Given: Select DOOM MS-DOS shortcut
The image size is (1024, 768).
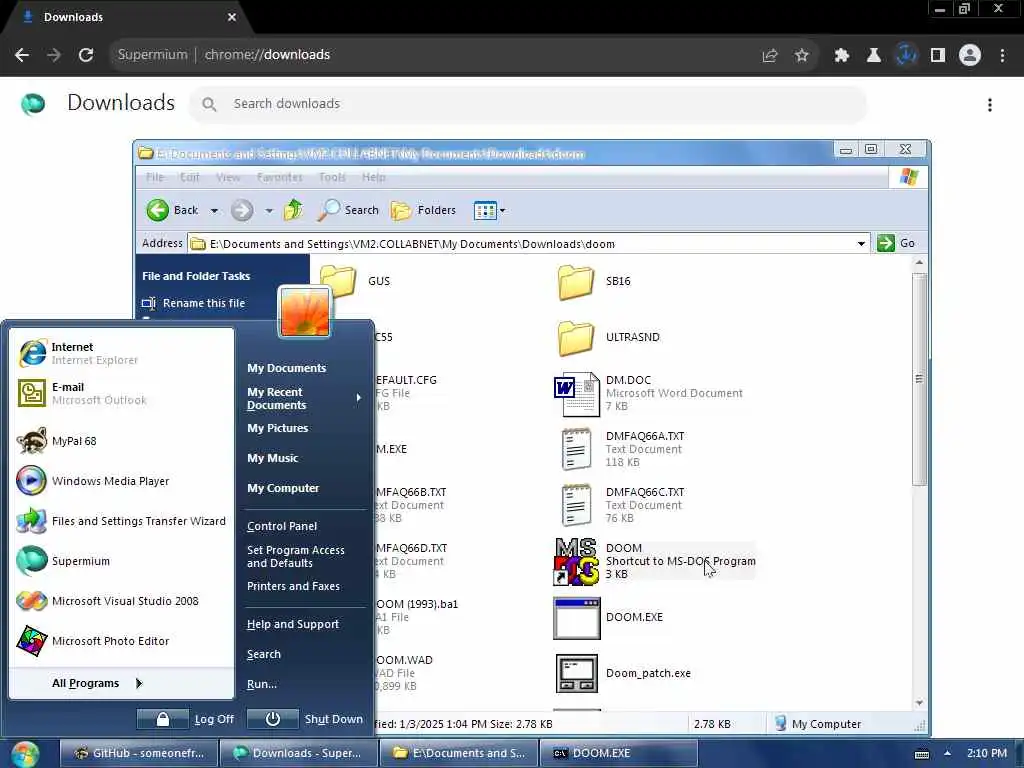Looking at the screenshot, I should tap(654, 561).
